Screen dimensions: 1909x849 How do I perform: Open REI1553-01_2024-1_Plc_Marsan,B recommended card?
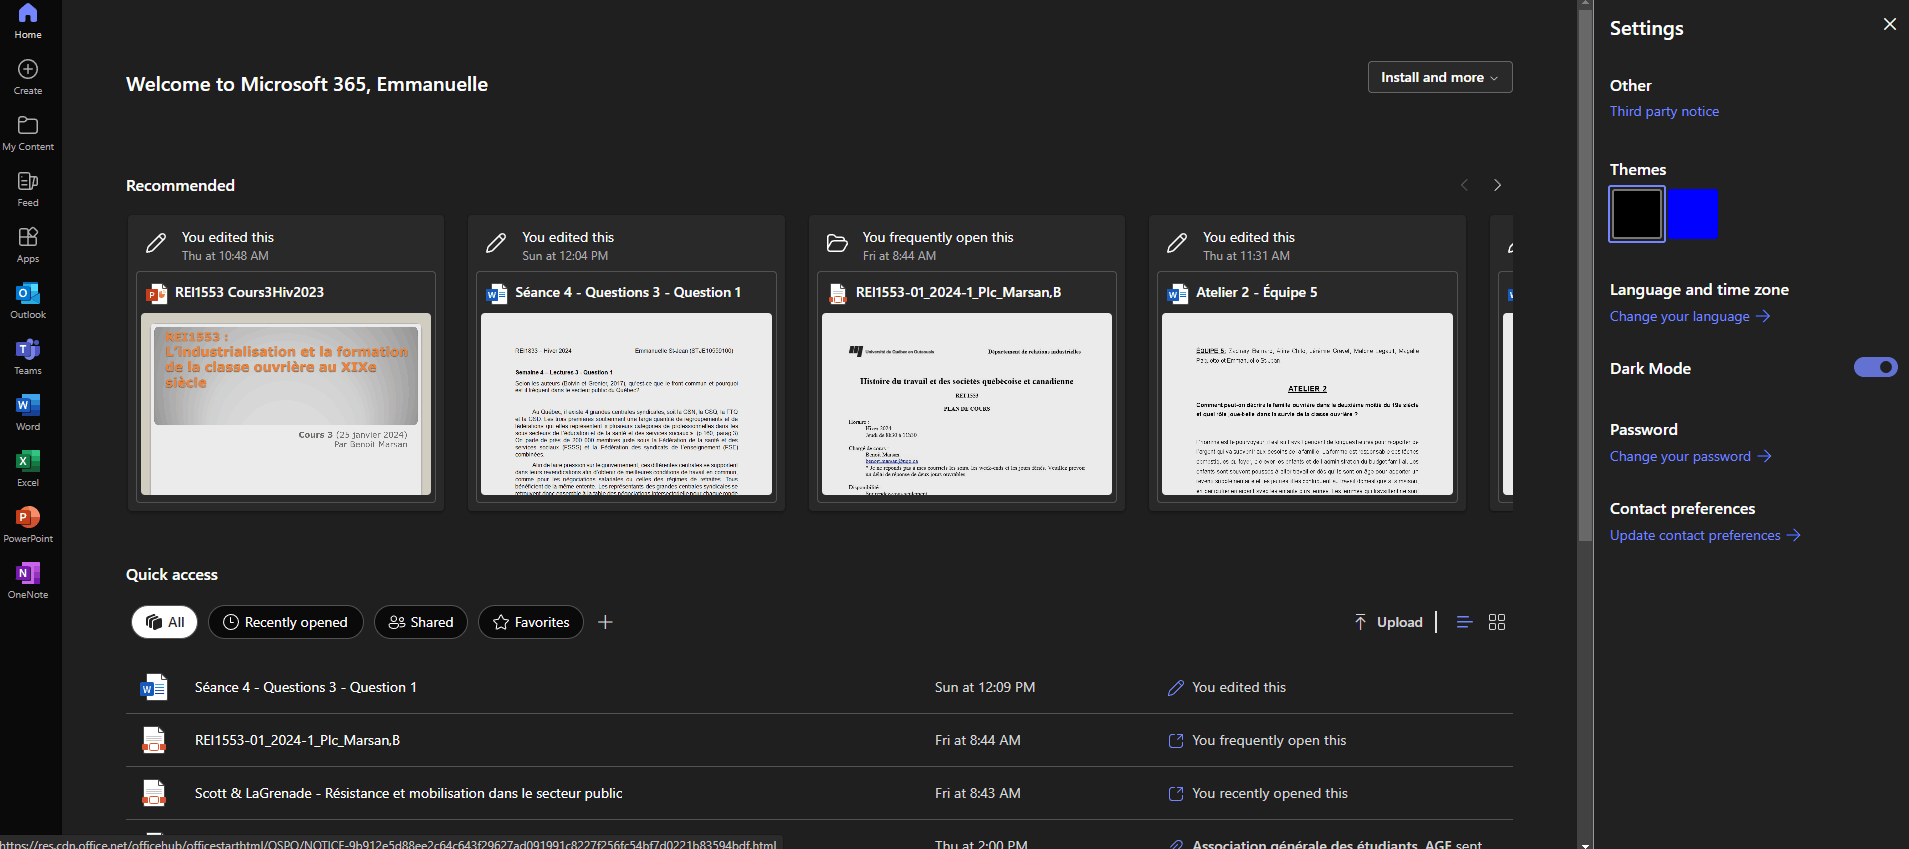click(967, 363)
